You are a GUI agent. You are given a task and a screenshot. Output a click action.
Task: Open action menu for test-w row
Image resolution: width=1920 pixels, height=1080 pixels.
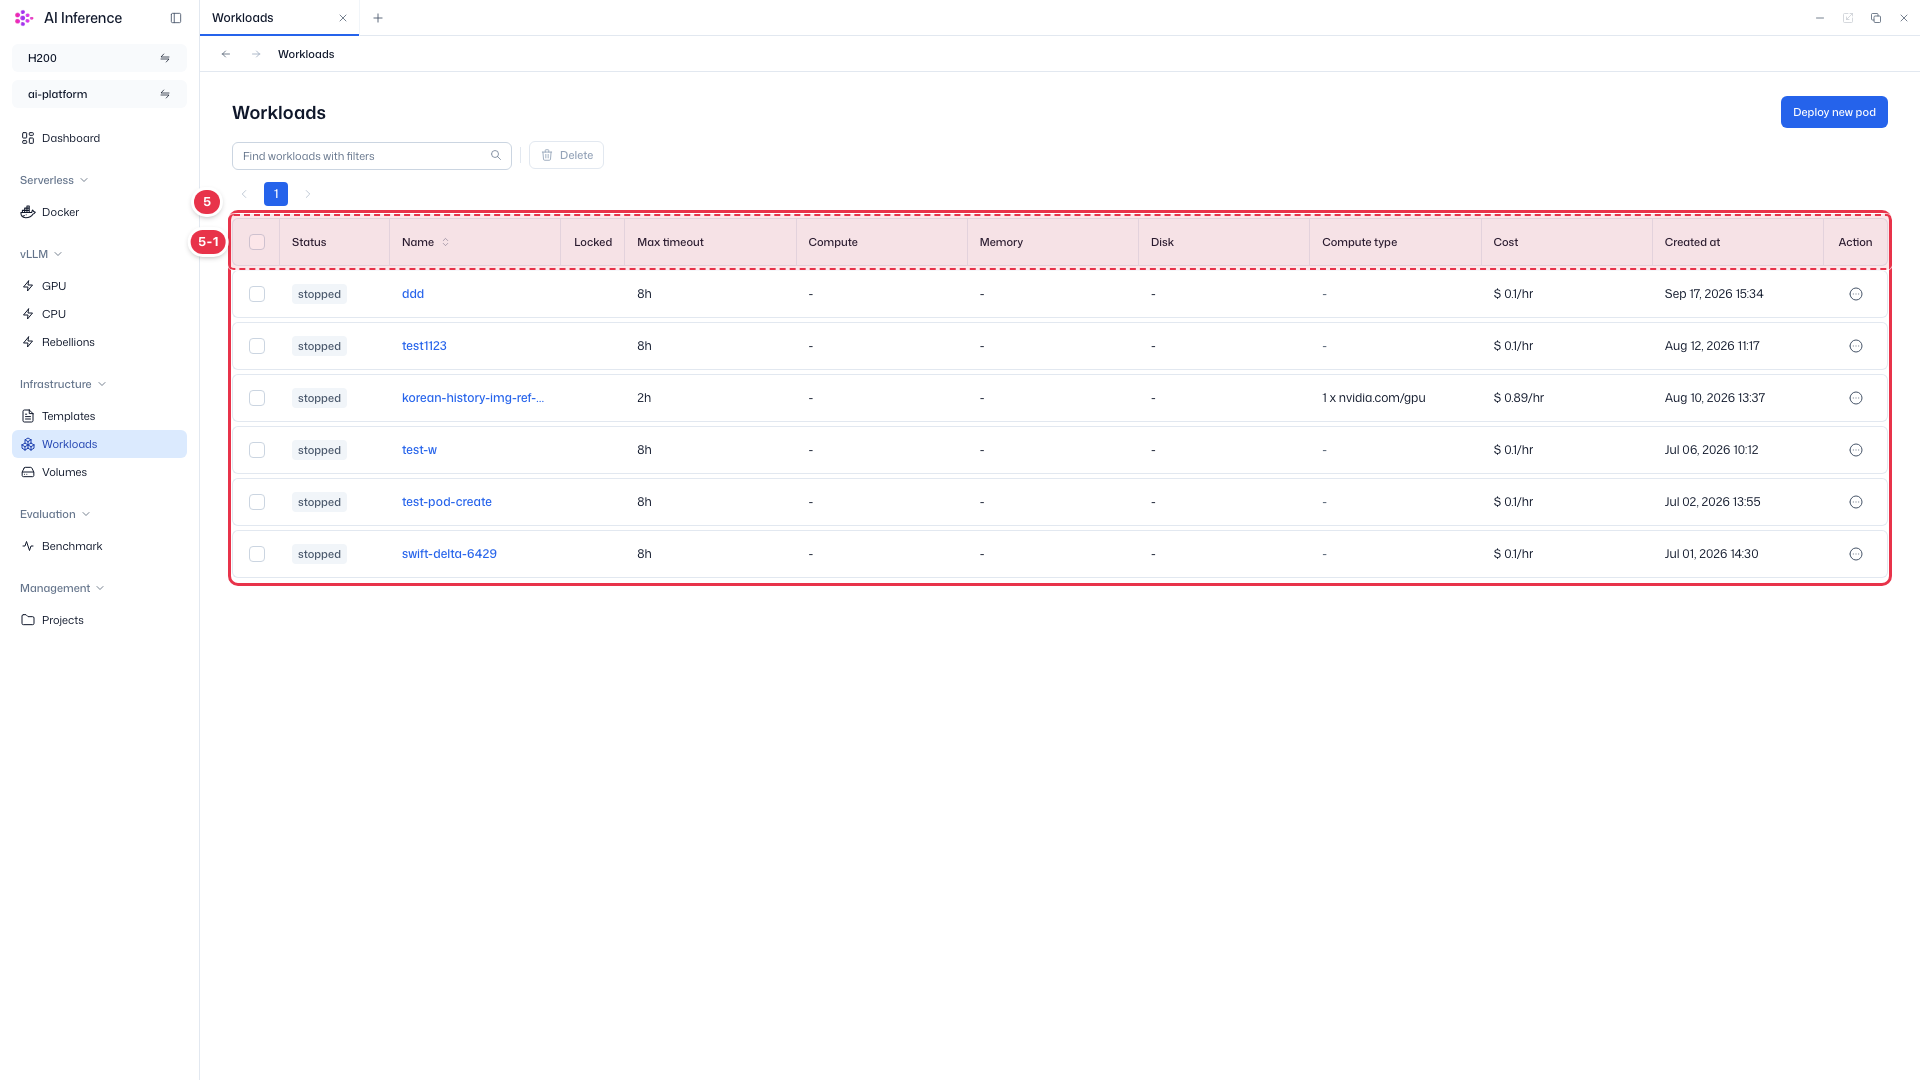point(1856,450)
